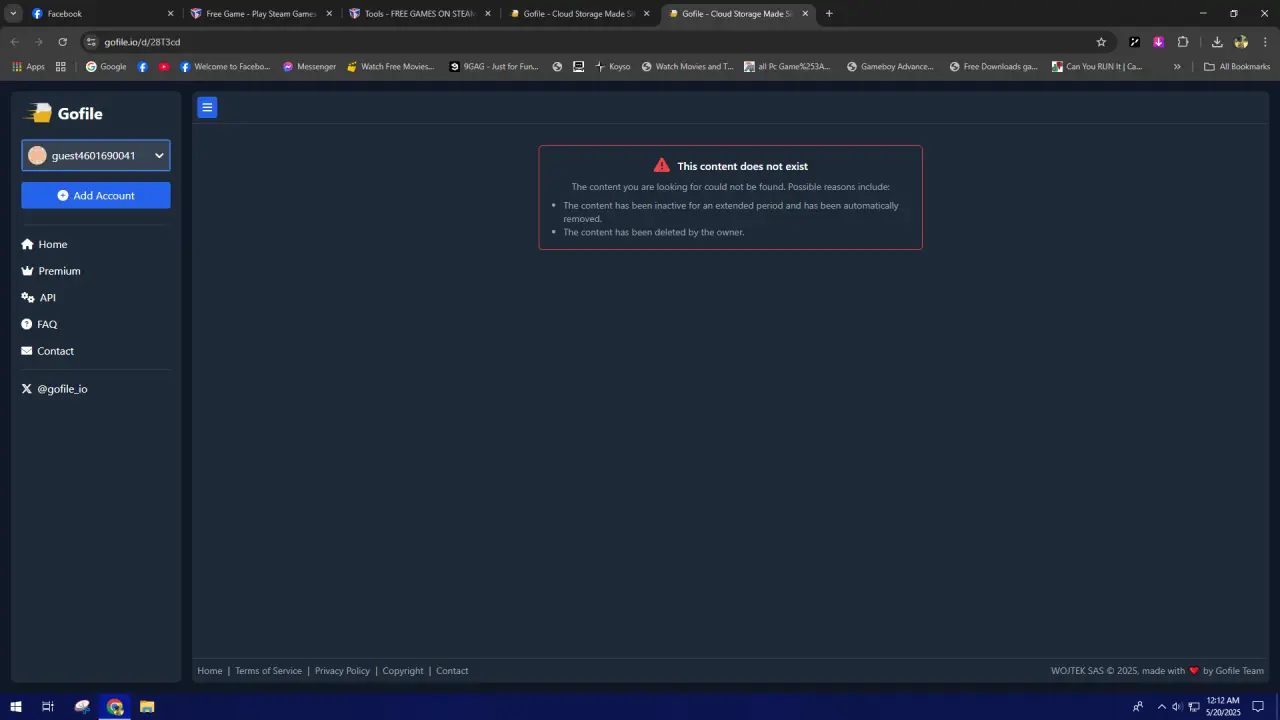
Task: Click the address bar URL field
Action: (590, 42)
